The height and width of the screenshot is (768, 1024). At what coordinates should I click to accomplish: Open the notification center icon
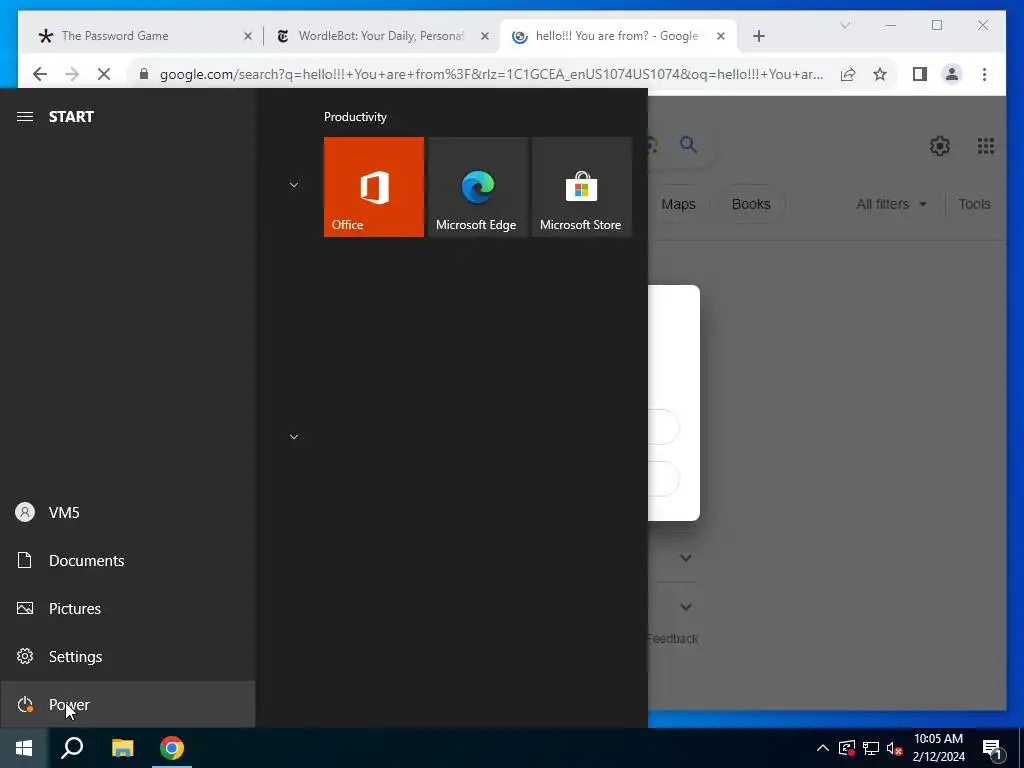point(992,749)
